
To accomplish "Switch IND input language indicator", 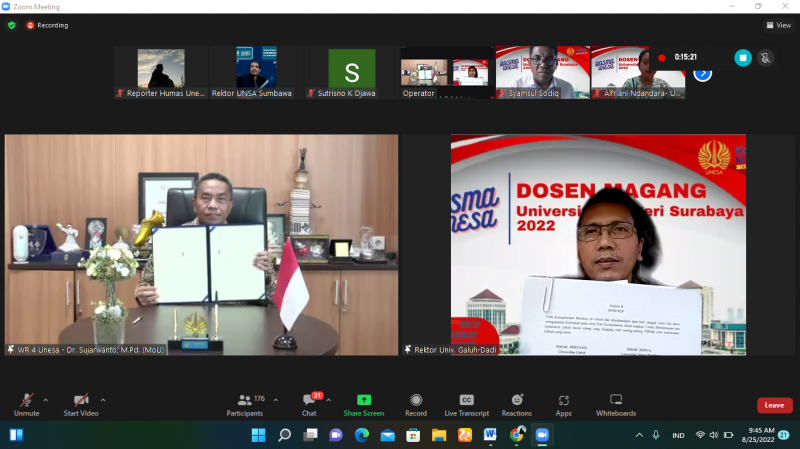I will point(678,435).
